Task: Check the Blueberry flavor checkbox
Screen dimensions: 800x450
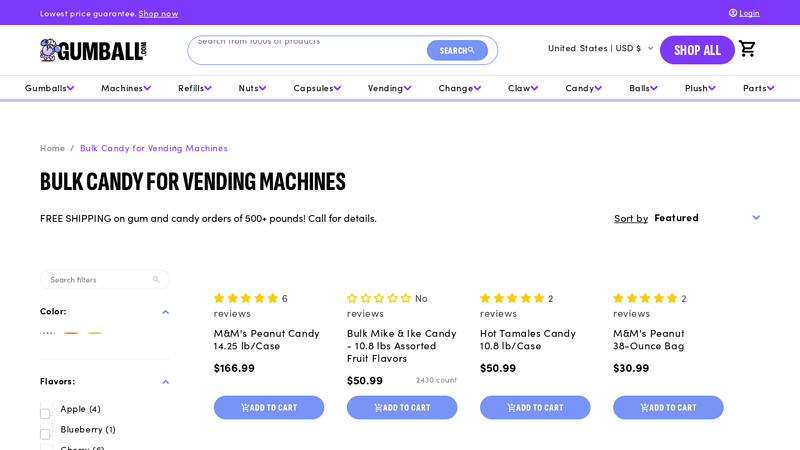Action: point(45,433)
